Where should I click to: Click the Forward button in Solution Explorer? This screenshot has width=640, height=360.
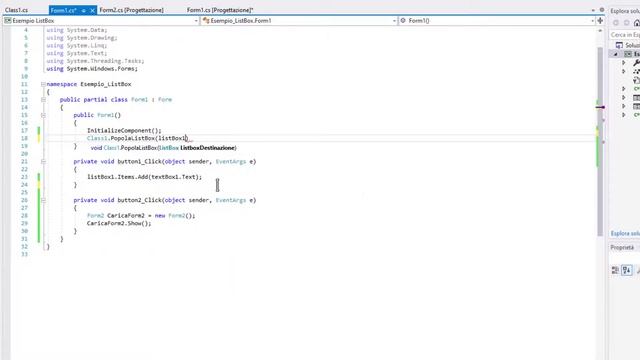point(627,23)
